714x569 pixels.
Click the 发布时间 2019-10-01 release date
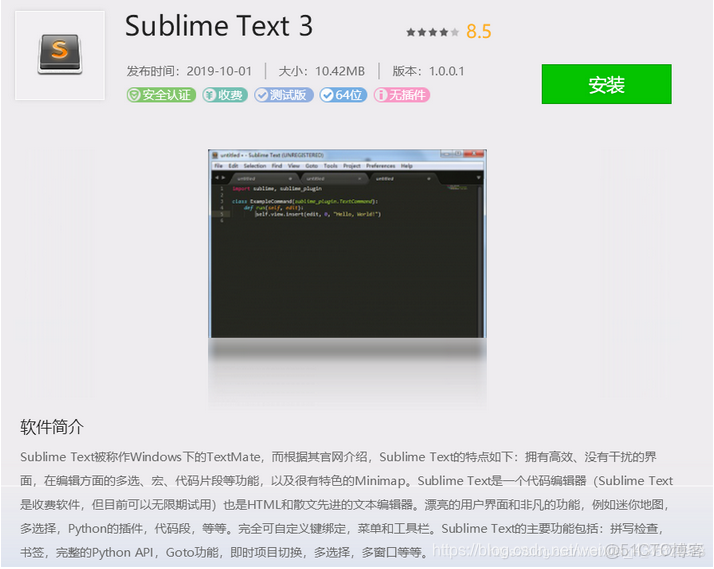coord(189,71)
